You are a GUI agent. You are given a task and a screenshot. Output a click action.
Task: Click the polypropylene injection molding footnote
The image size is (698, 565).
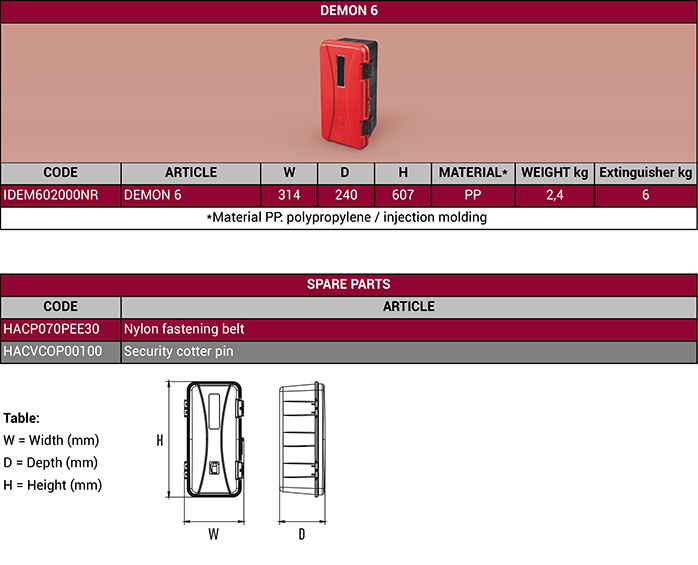347,218
